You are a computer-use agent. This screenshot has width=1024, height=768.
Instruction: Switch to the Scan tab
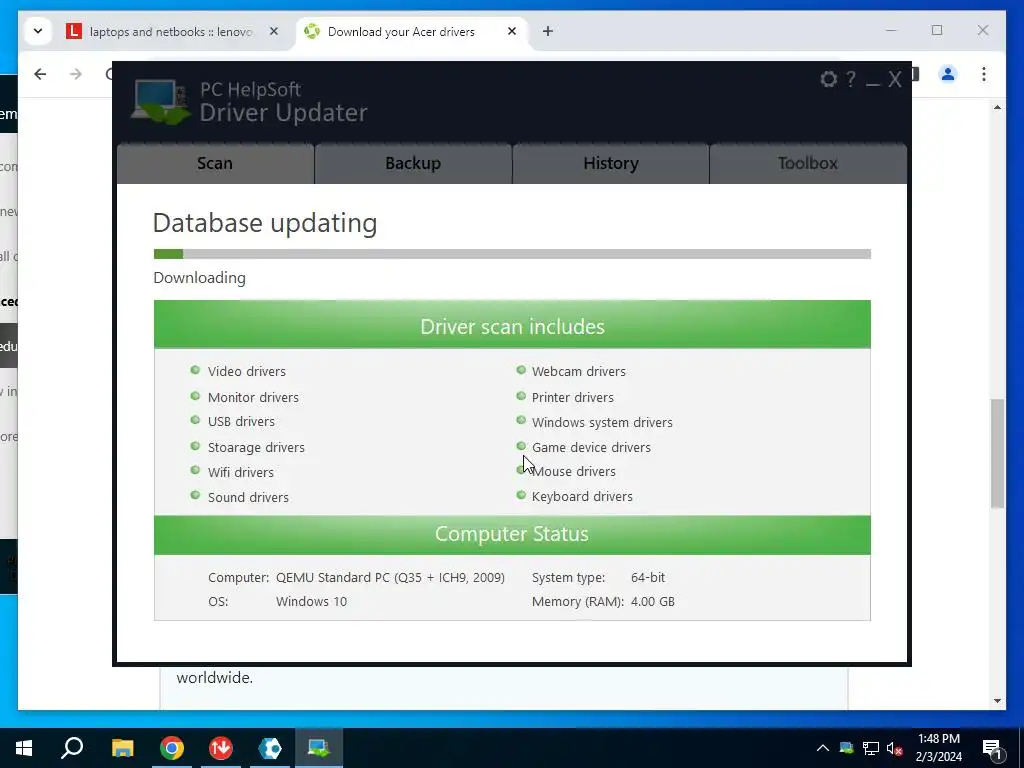tap(215, 163)
